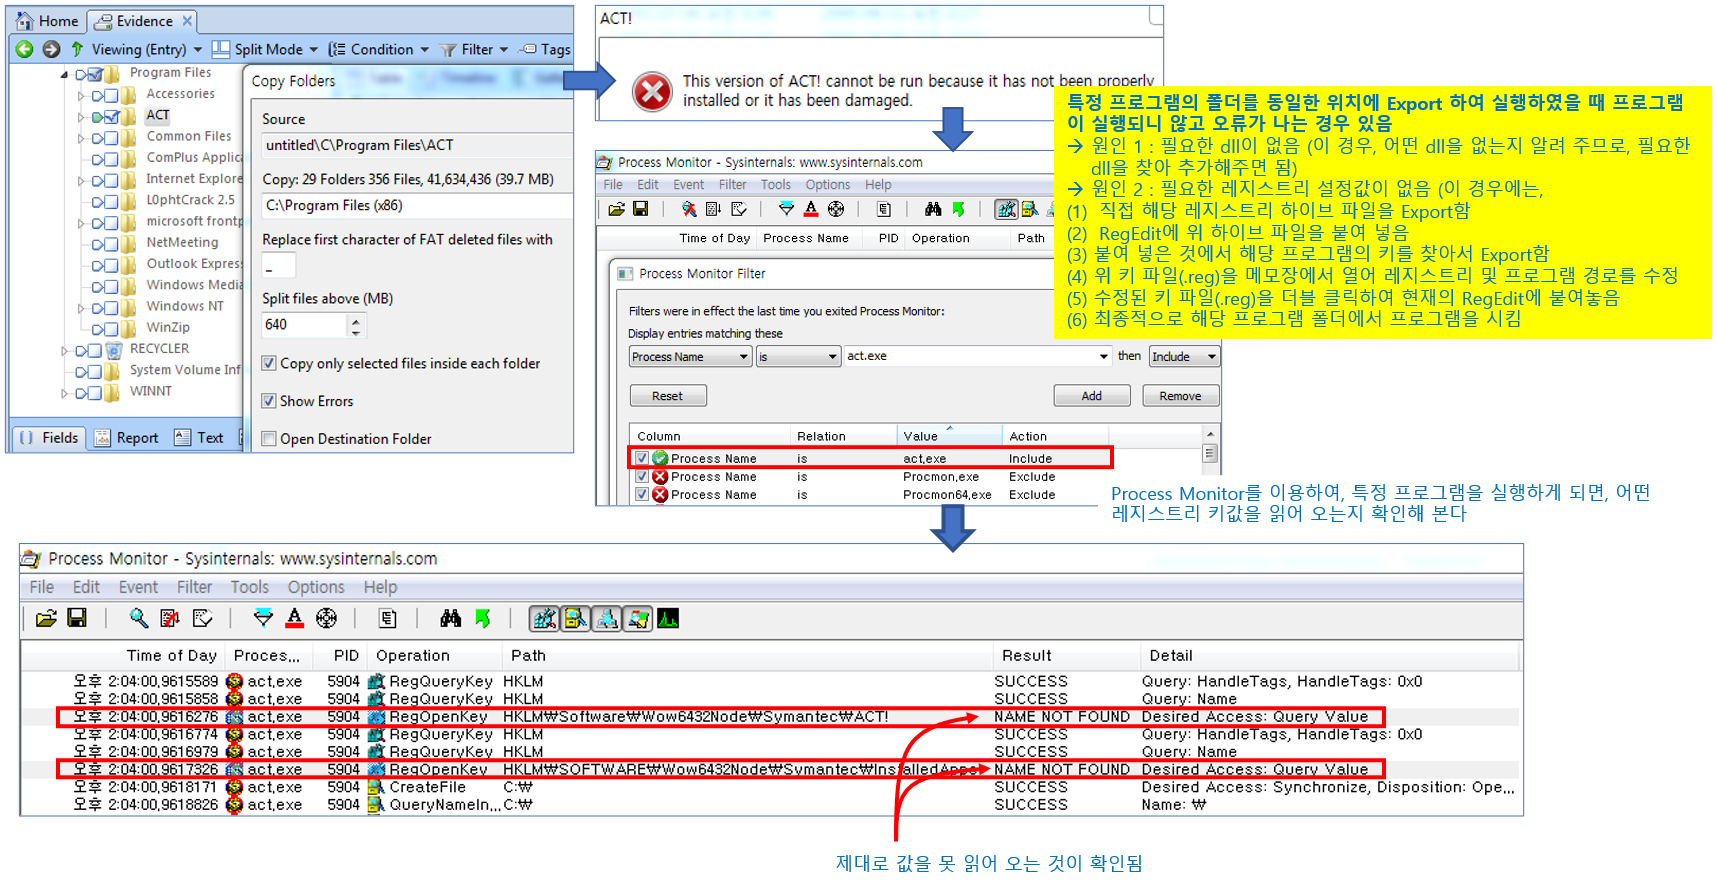Screen dimensions: 1718x881
Task: Collapse the Program Files tree node
Action: 65,74
